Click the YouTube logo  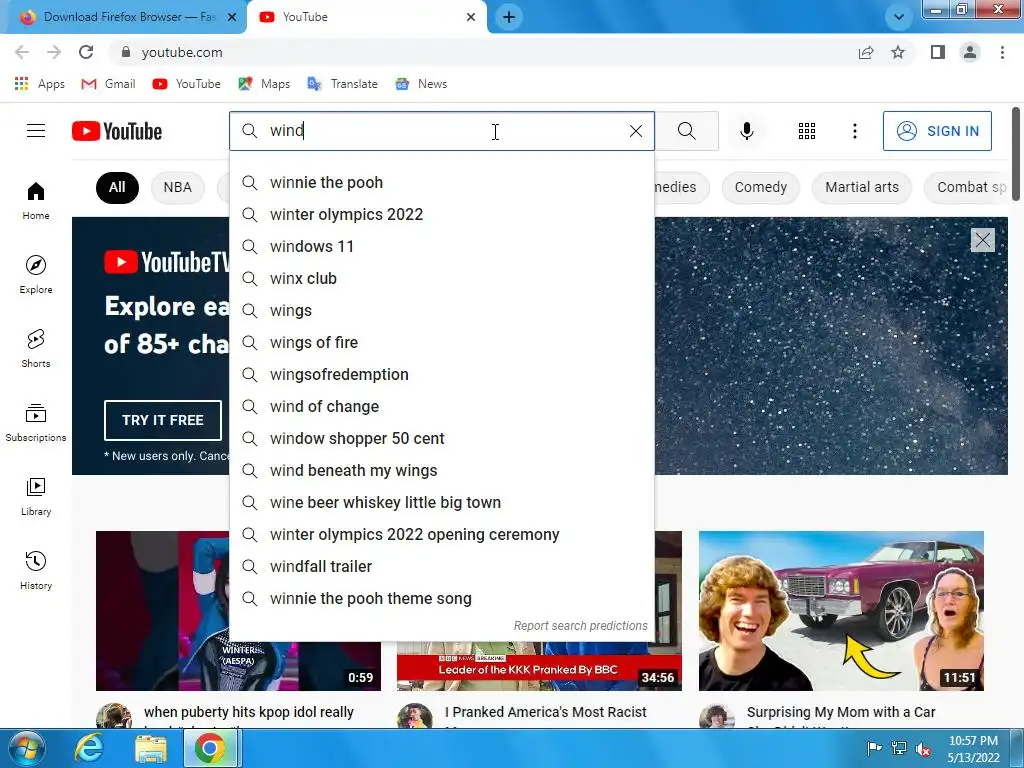[117, 131]
